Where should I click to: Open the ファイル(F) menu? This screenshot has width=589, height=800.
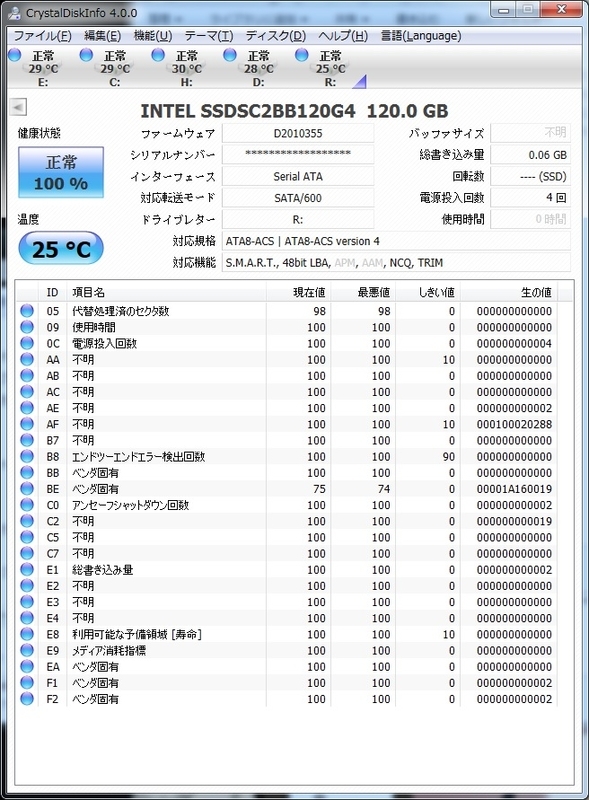coord(42,36)
